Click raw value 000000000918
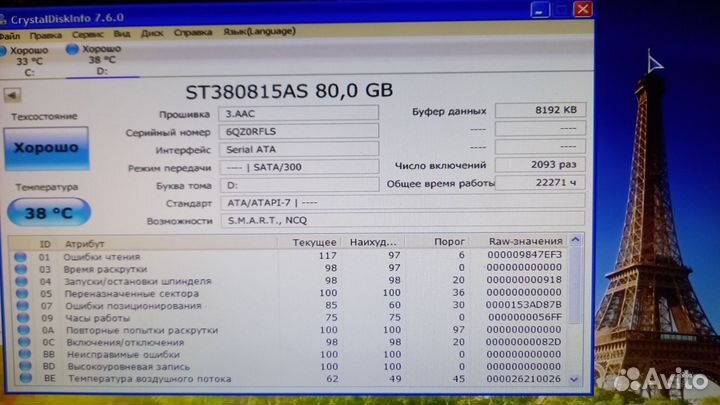Viewport: 720px width, 405px height. click(x=524, y=280)
